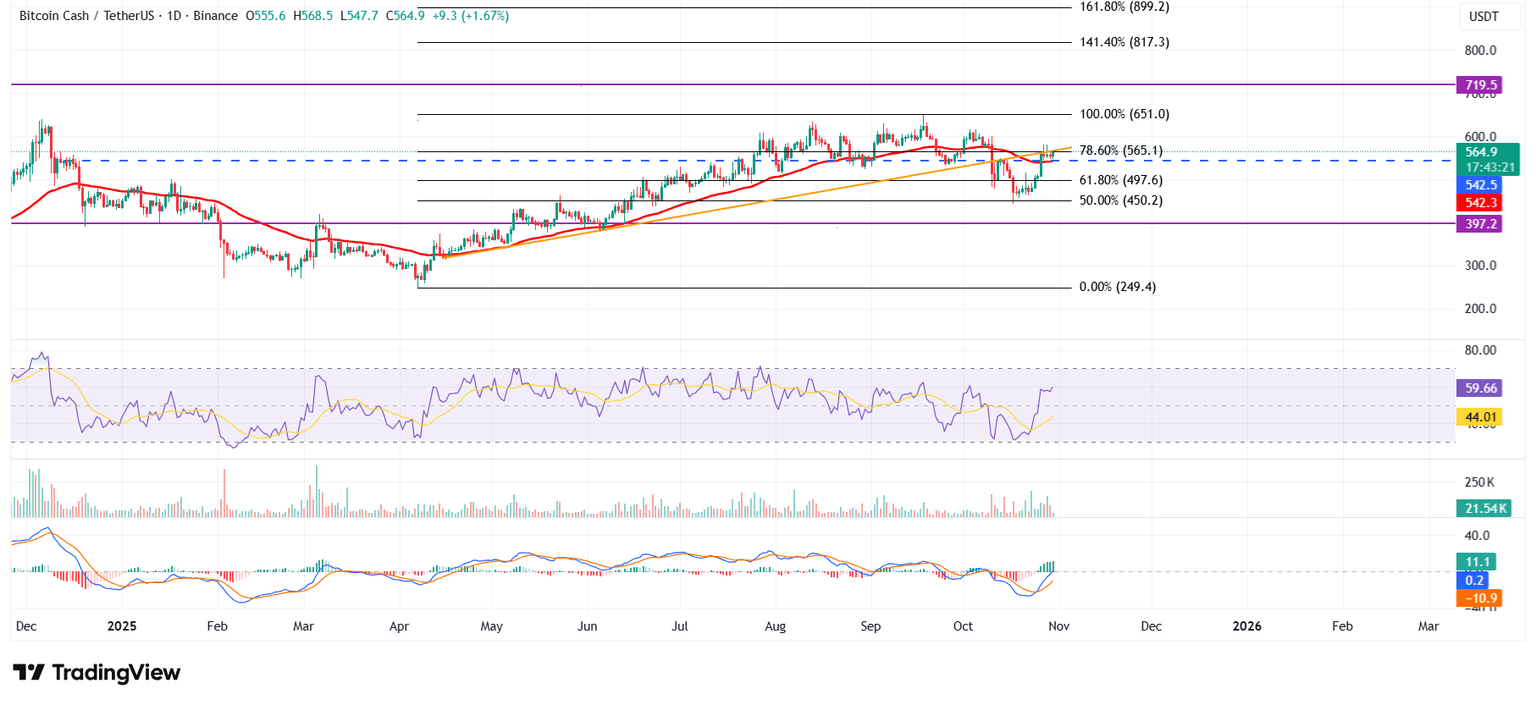Click the 21.54K volume value label
This screenshot has width=1536, height=704.
(x=1483, y=508)
